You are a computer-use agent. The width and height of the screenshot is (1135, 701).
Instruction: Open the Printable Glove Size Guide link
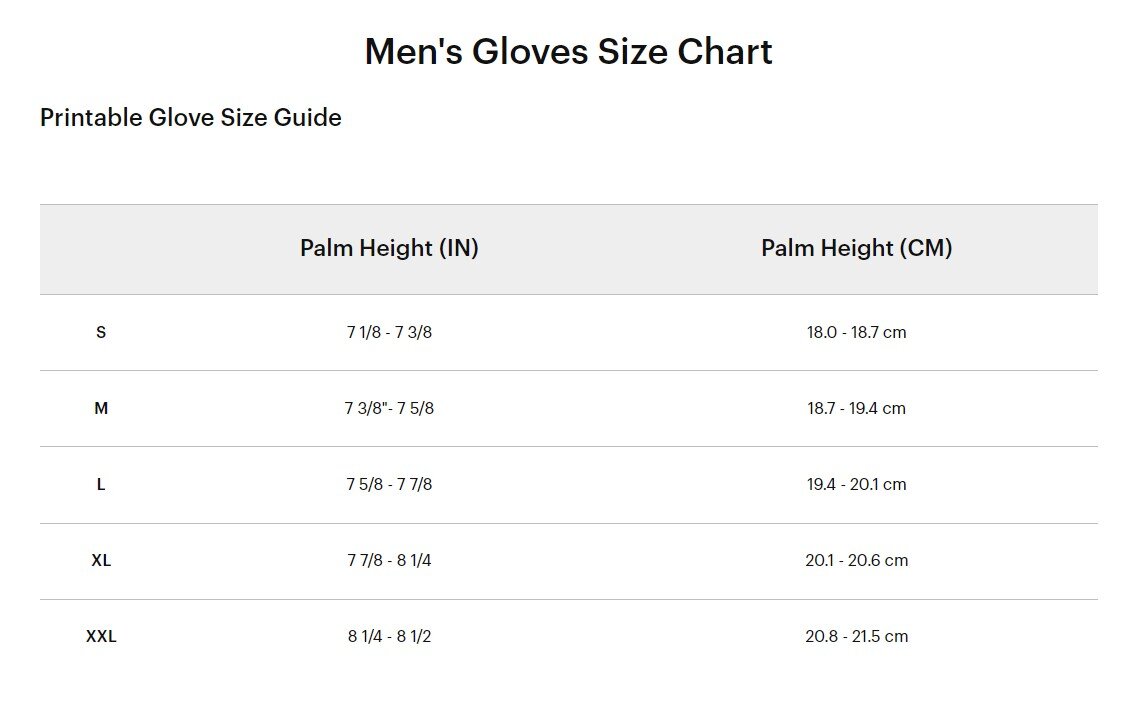[191, 118]
